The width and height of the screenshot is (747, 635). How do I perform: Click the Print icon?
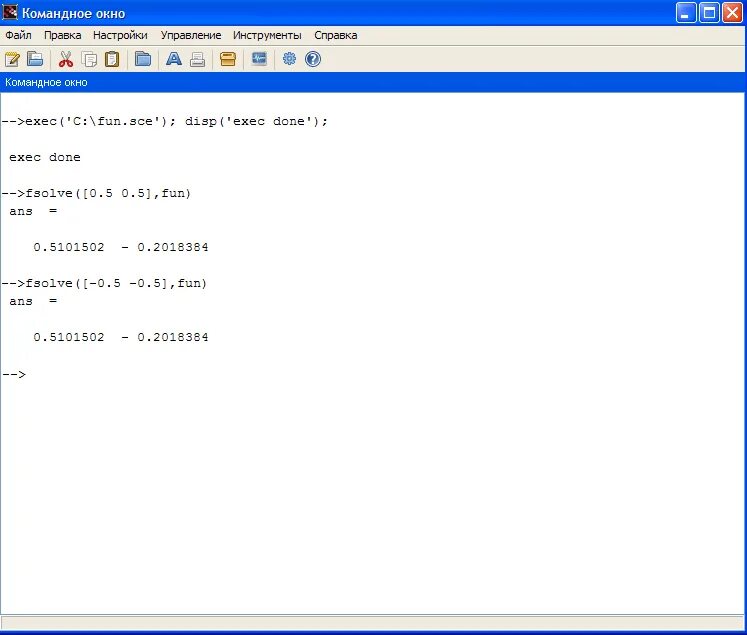pyautogui.click(x=197, y=60)
